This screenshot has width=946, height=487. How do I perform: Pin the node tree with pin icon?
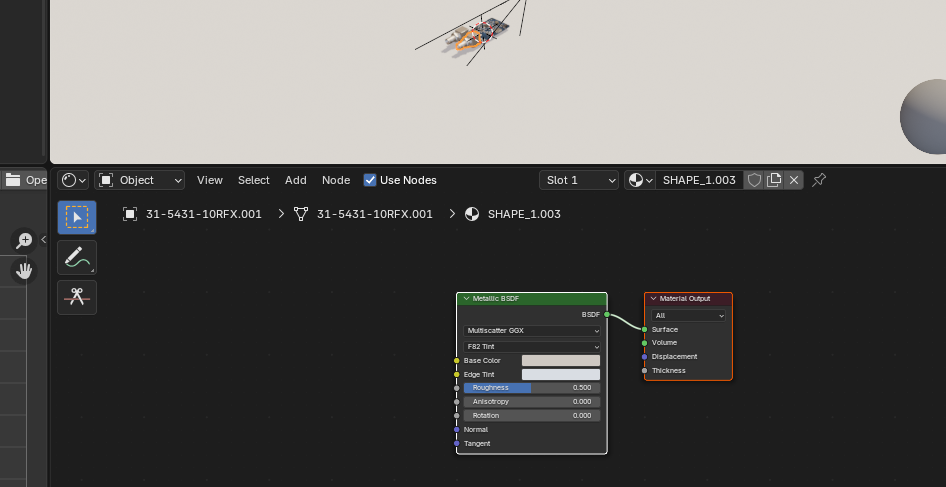[819, 180]
